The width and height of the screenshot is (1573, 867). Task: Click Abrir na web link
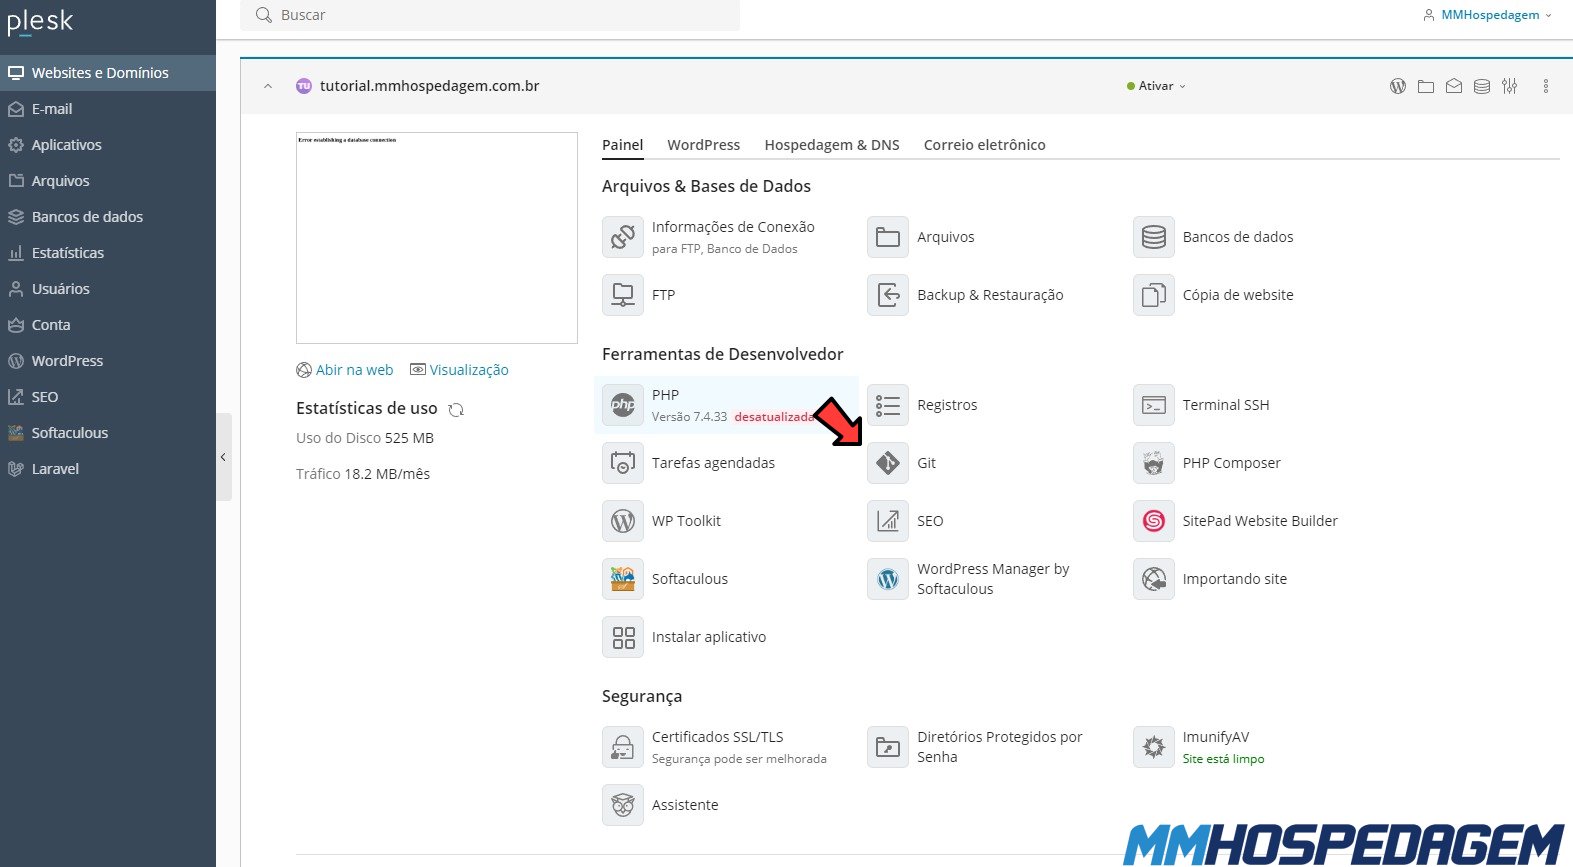coord(345,370)
